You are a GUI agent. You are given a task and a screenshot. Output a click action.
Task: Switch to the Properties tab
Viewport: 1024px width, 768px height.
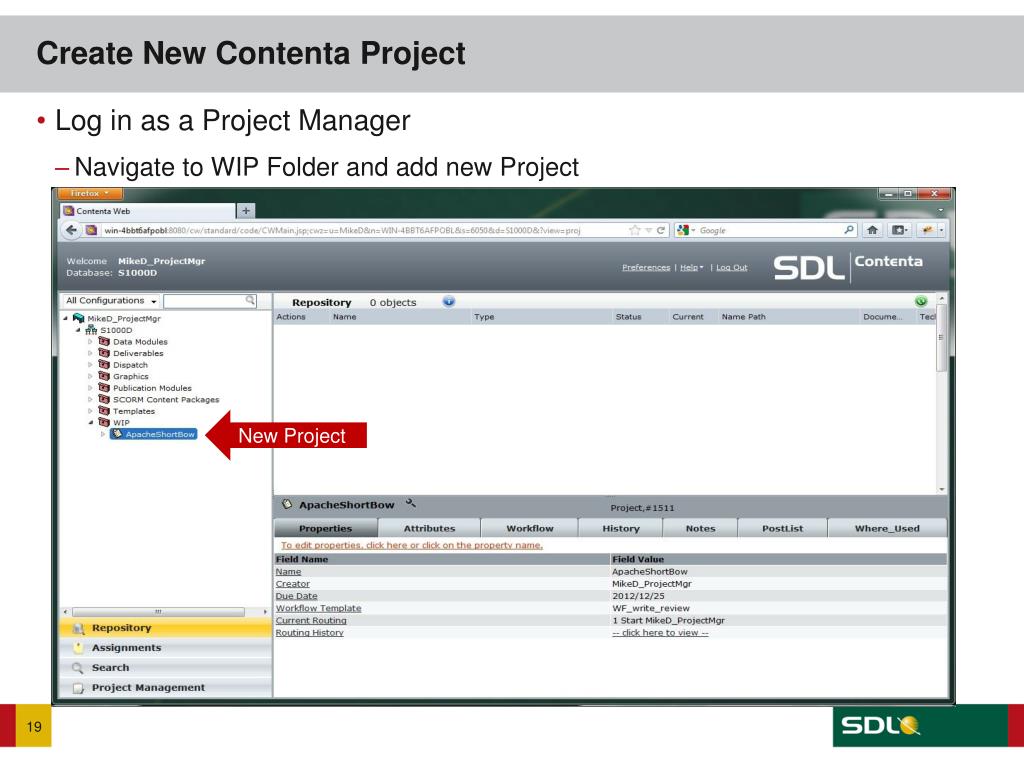[325, 528]
